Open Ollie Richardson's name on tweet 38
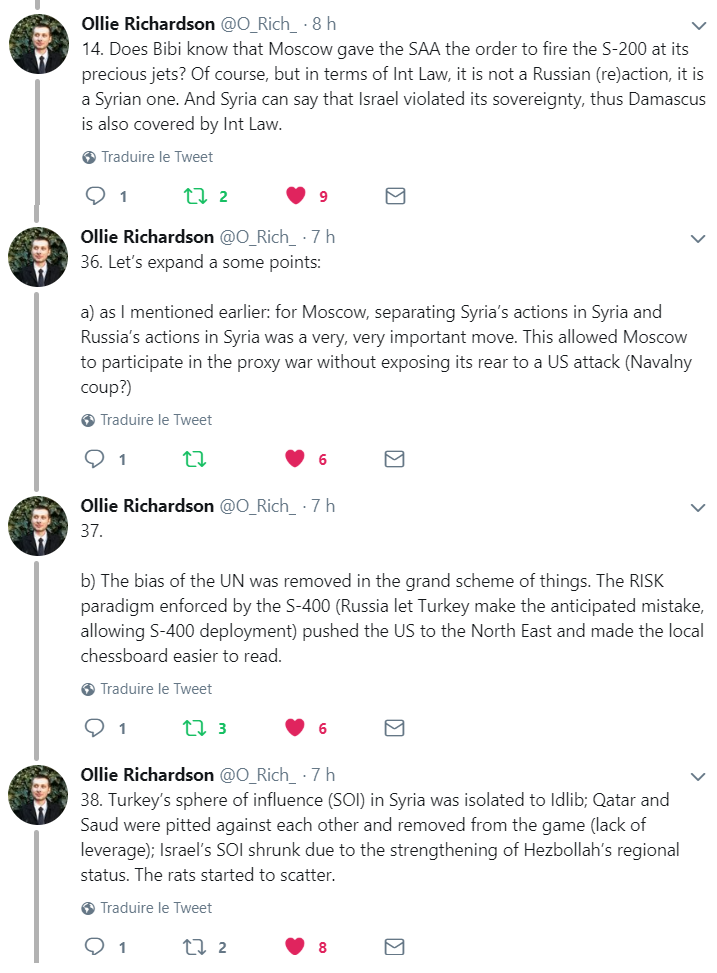The height and width of the screenshot is (973, 717). pyautogui.click(x=147, y=775)
